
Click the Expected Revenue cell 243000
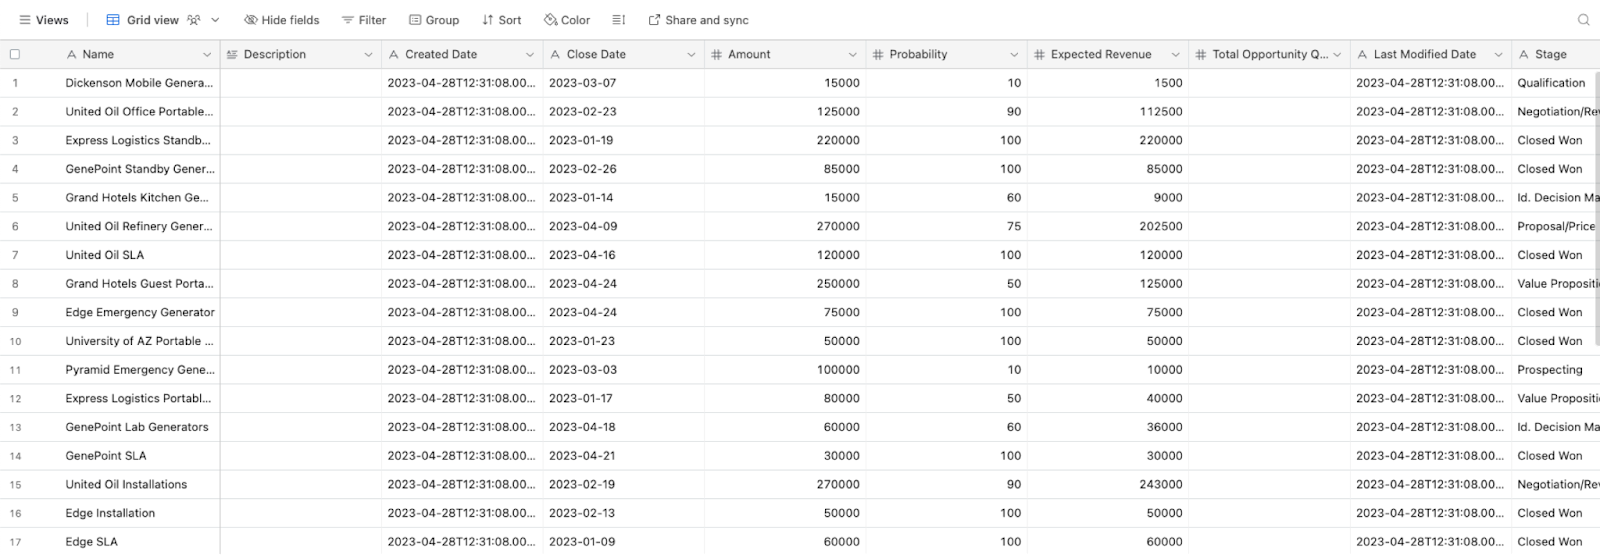tap(1108, 484)
